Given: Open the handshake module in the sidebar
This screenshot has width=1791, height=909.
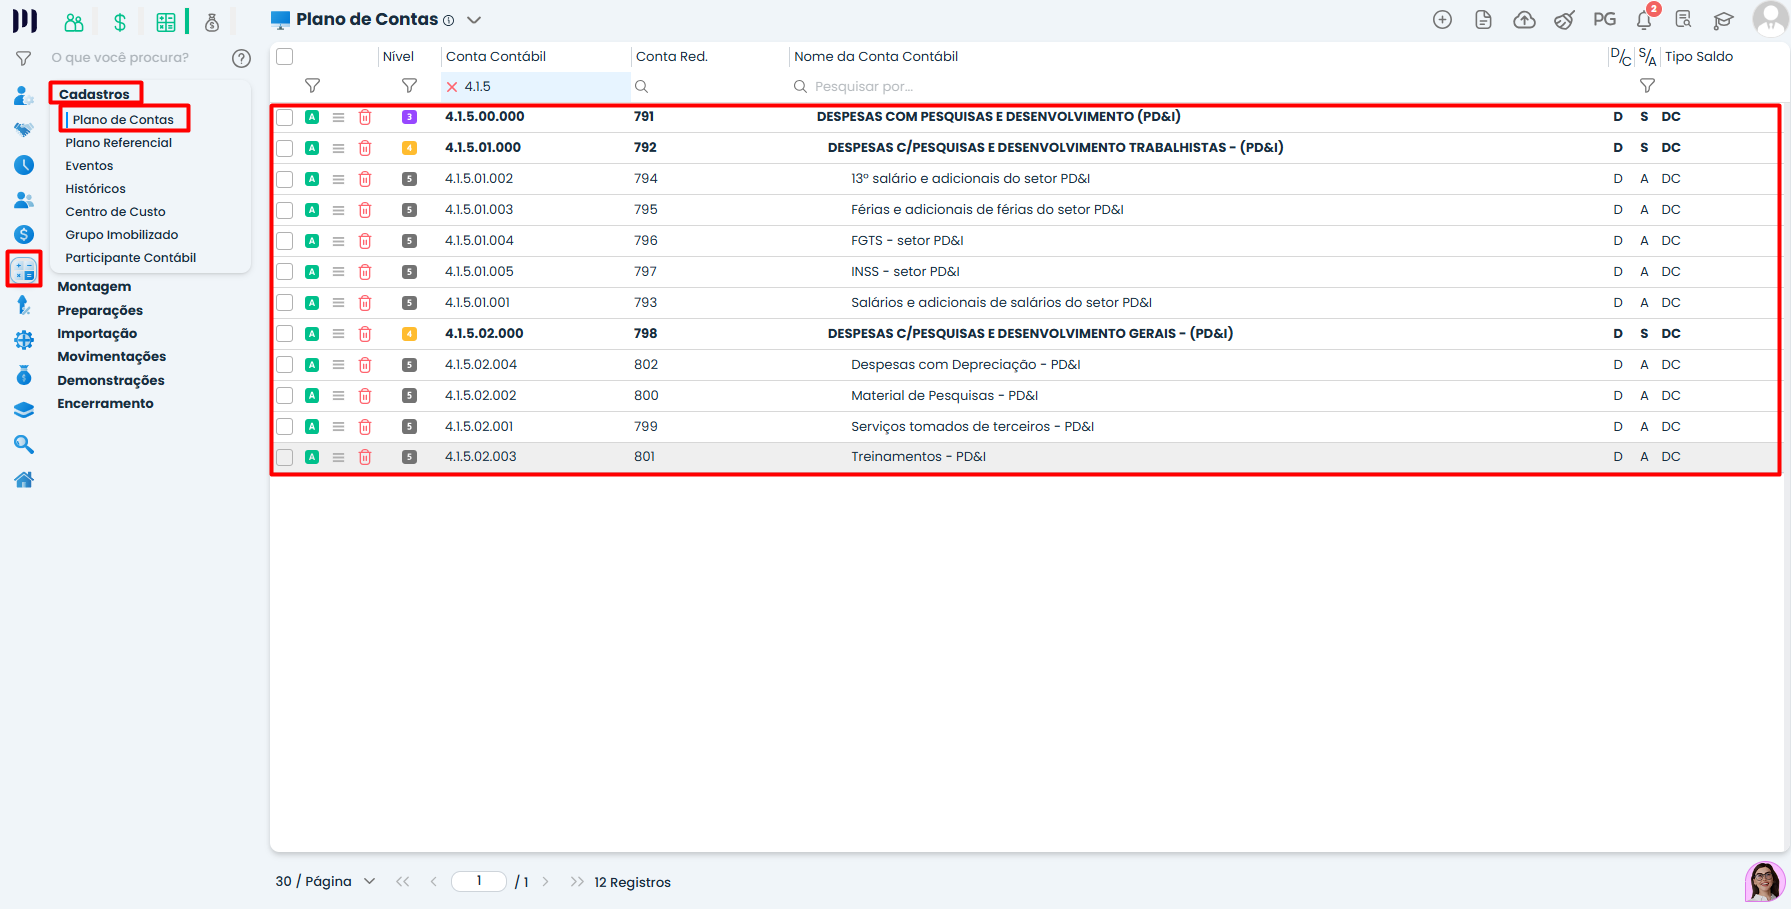Looking at the screenshot, I should pos(24,130).
